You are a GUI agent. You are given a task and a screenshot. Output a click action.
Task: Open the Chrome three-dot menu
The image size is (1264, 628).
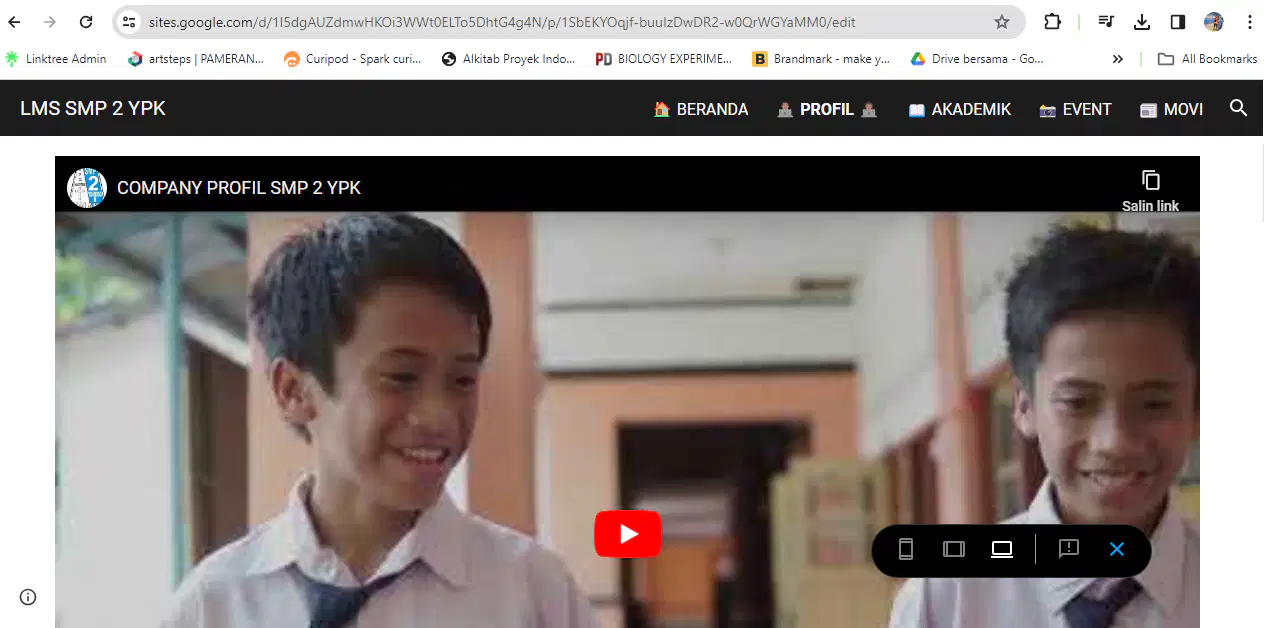tap(1249, 22)
